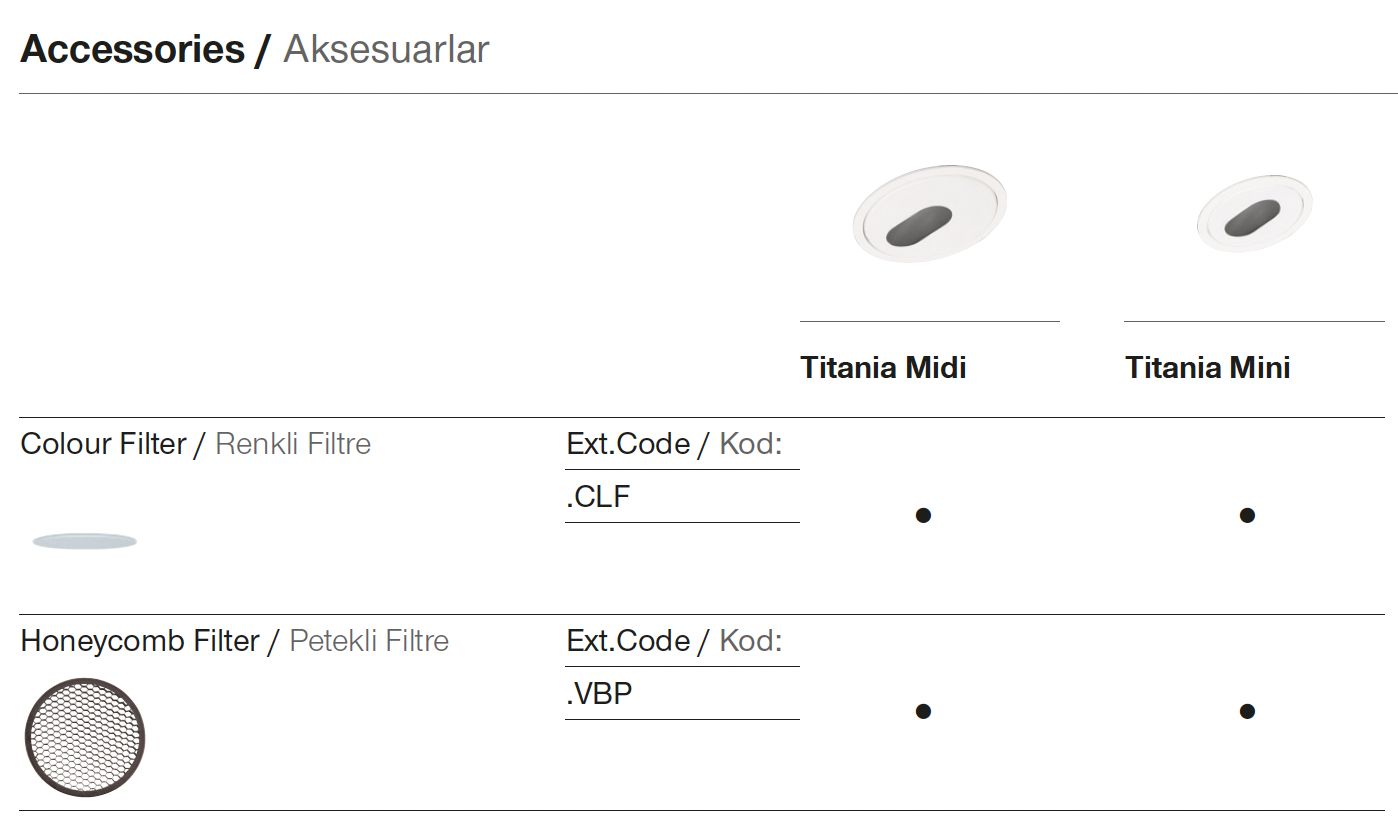Click the .VBP extension code
The height and width of the screenshot is (820, 1398).
click(599, 694)
